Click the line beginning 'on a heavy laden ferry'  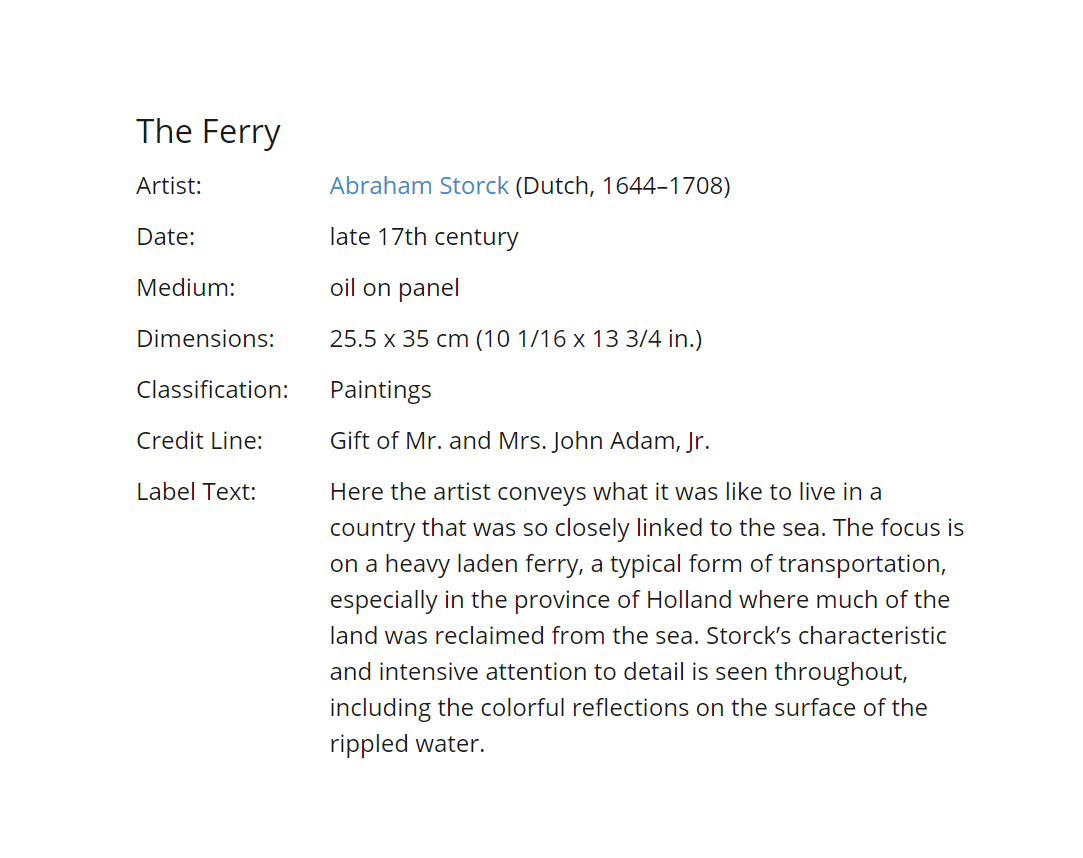[638, 564]
